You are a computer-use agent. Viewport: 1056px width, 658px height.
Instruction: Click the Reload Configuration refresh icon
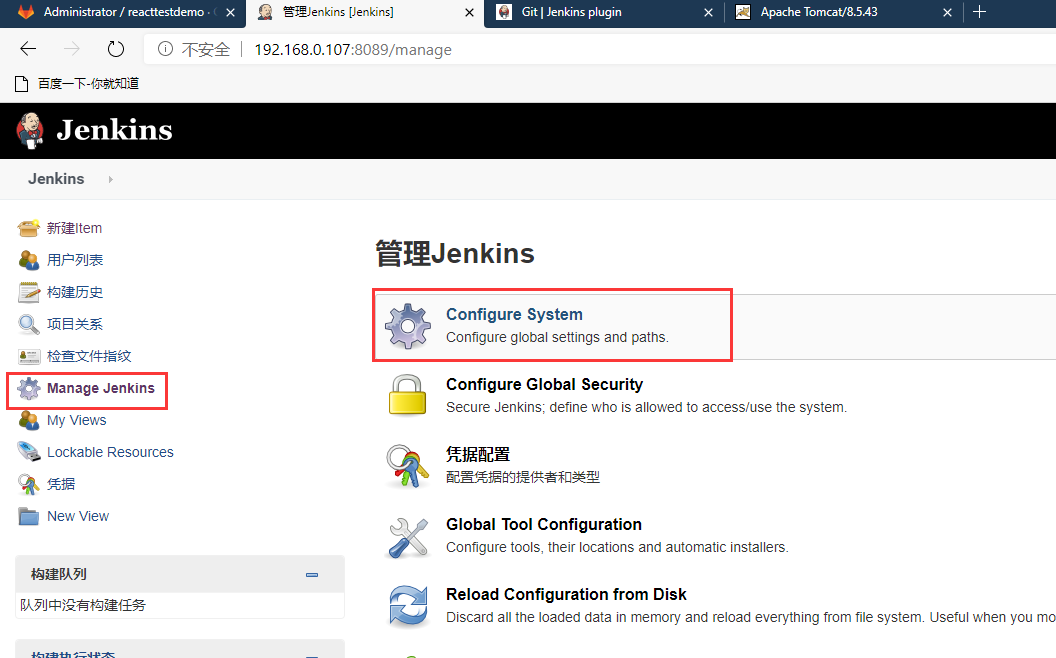[x=407, y=605]
